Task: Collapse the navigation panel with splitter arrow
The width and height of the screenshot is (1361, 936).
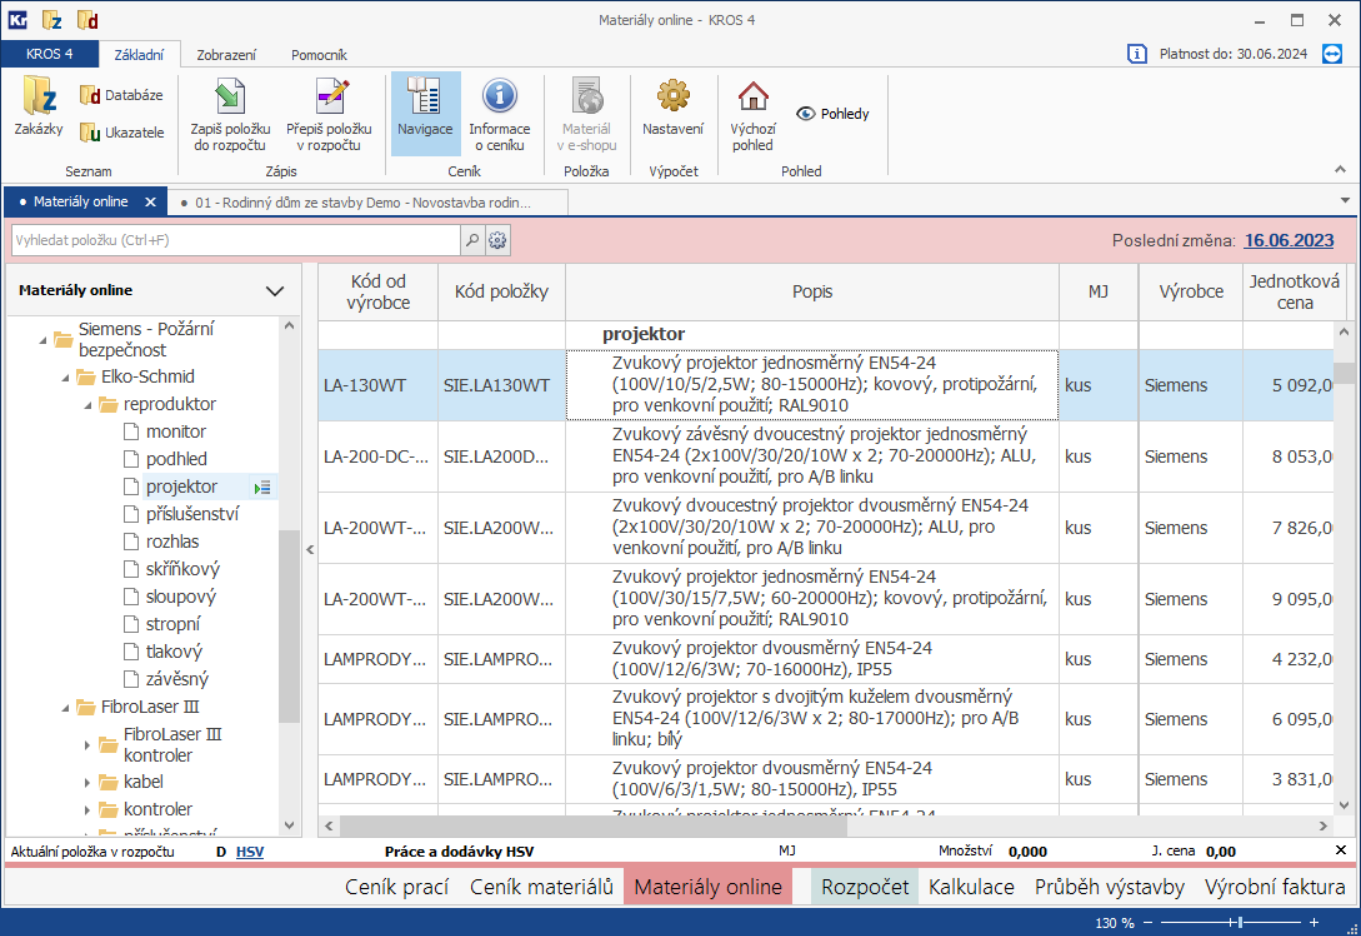Action: tap(310, 549)
